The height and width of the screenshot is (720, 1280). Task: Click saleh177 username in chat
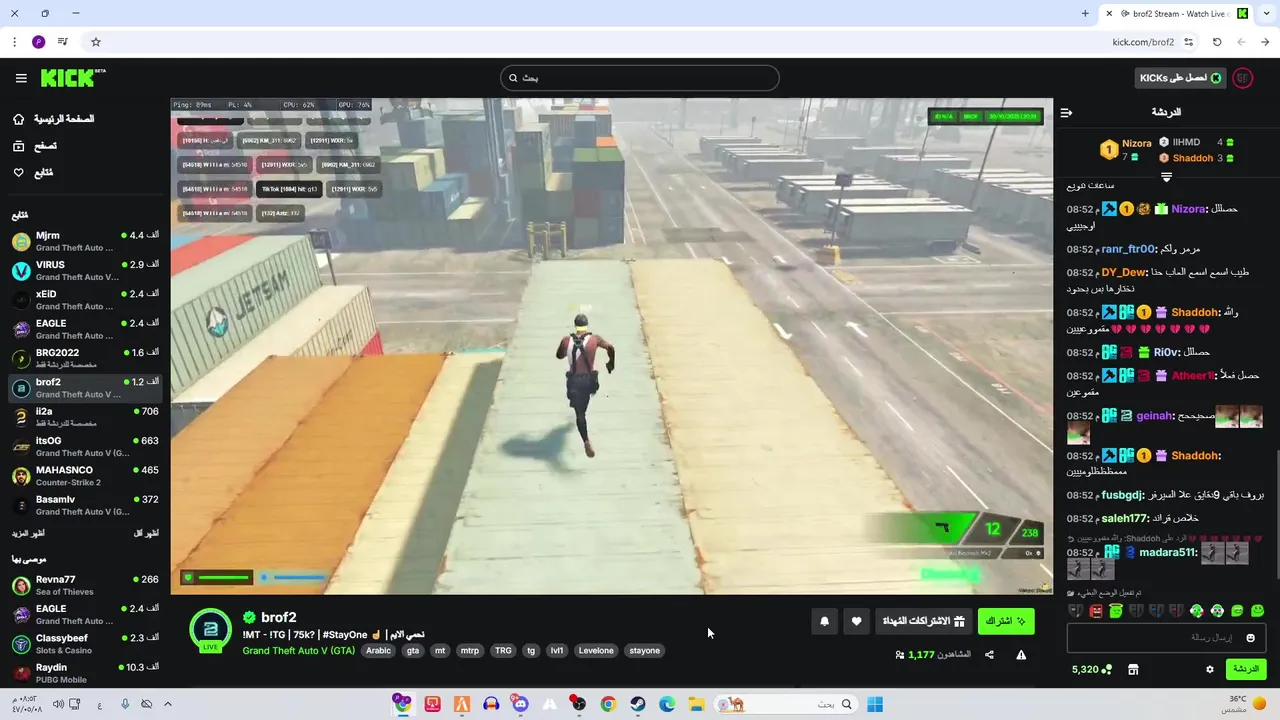[1125, 518]
